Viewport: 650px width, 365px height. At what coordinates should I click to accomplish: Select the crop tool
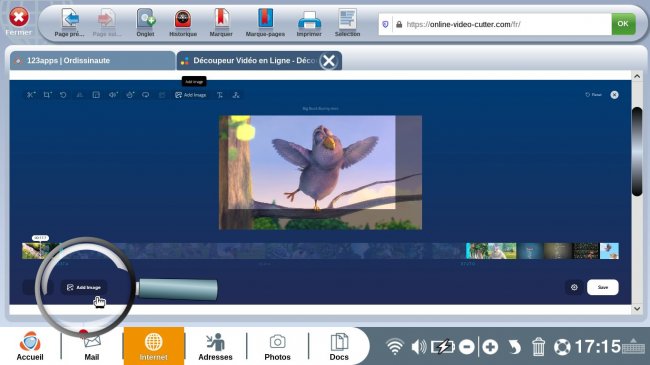[47, 95]
